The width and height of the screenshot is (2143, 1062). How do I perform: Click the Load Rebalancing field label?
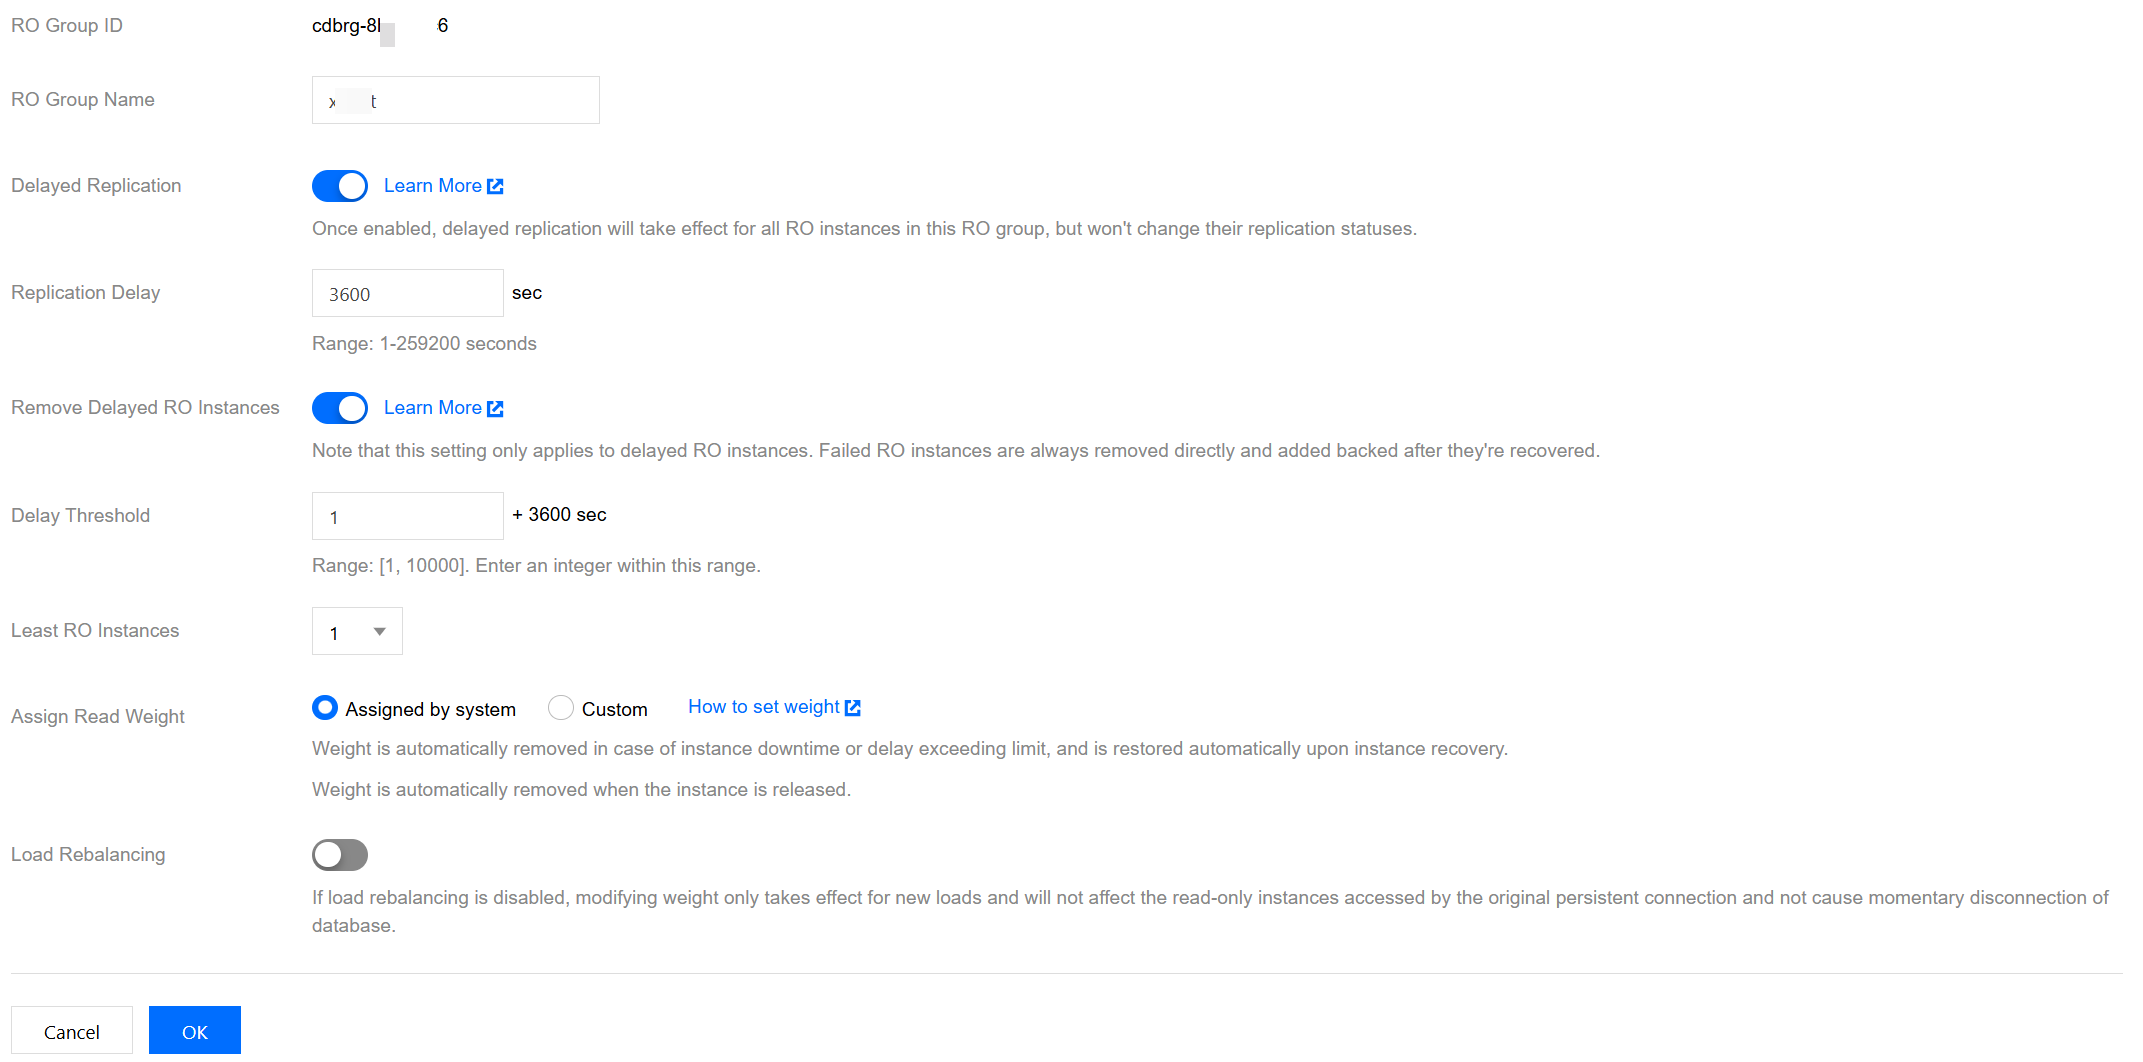[88, 855]
